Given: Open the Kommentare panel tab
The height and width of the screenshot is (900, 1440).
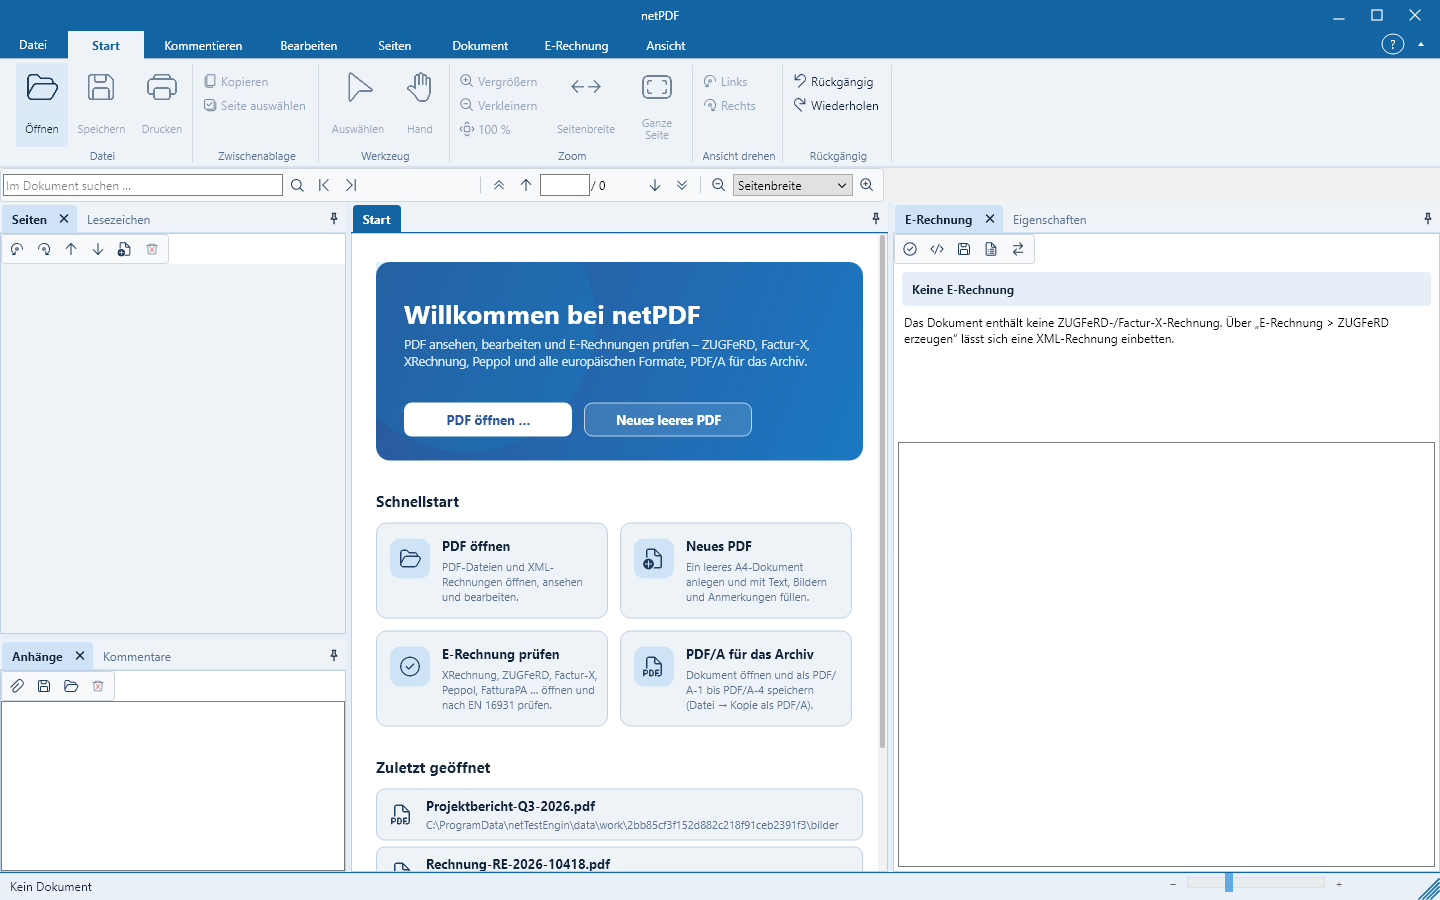Looking at the screenshot, I should [x=137, y=657].
